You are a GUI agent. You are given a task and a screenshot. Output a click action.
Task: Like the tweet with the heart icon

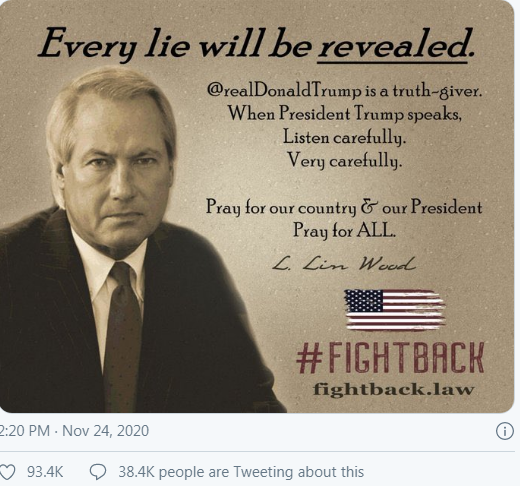(7, 472)
